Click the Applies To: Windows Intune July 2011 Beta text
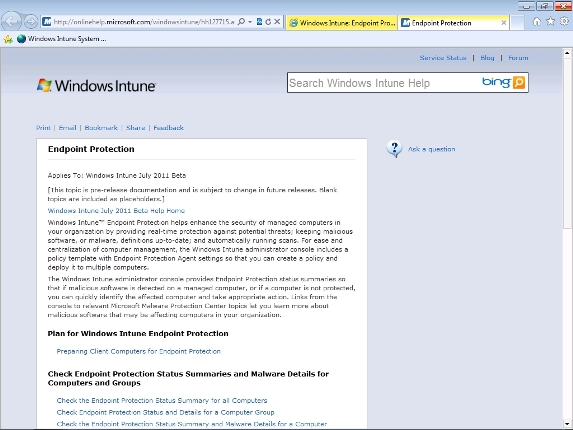Image resolution: width=573 pixels, height=430 pixels. (x=117, y=175)
